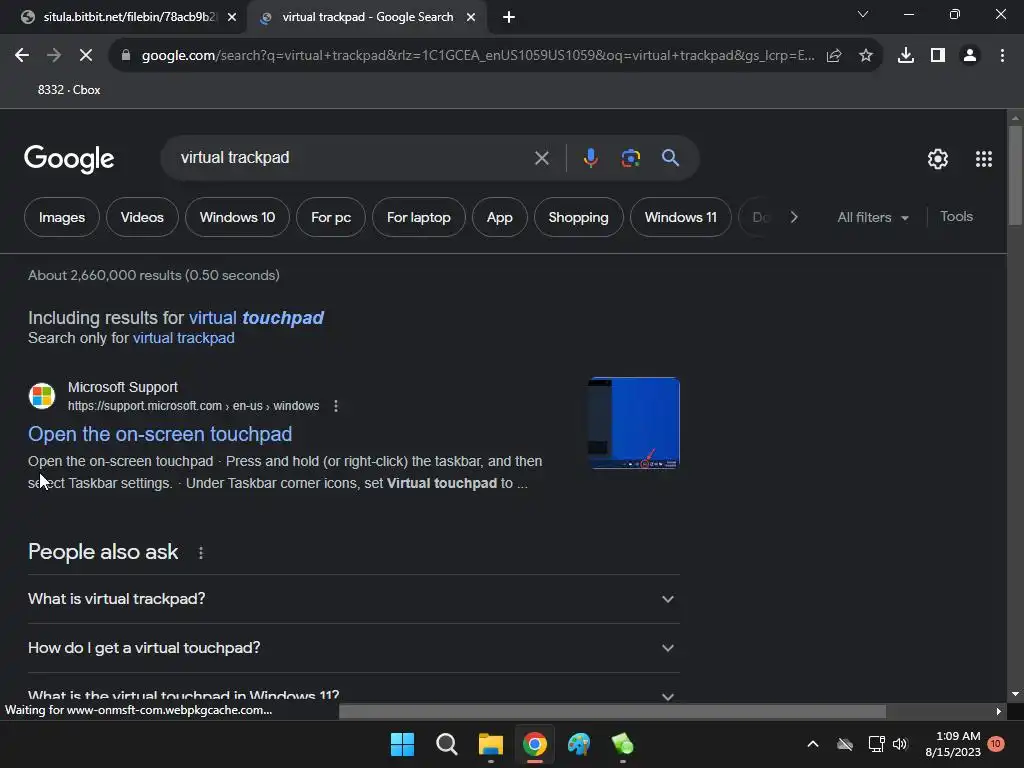Close the situla.bitbit.net tab
This screenshot has width=1024, height=768.
(x=232, y=18)
